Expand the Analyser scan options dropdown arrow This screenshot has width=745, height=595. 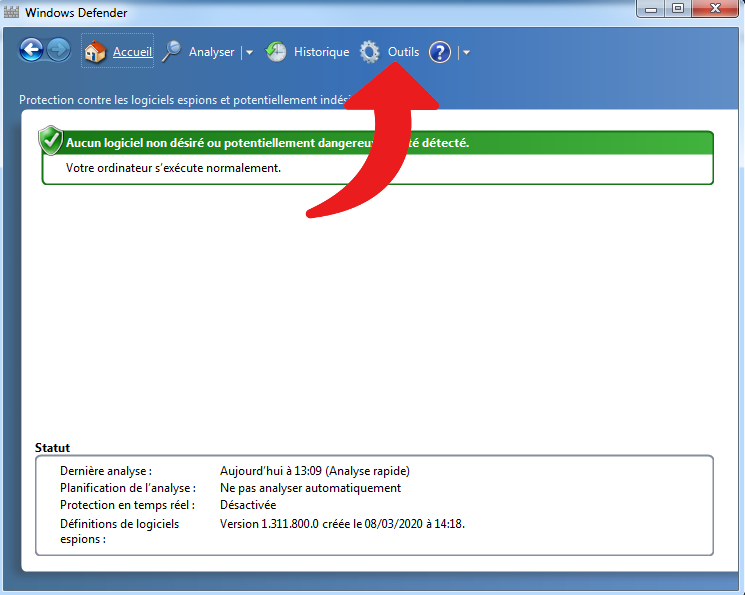point(249,52)
